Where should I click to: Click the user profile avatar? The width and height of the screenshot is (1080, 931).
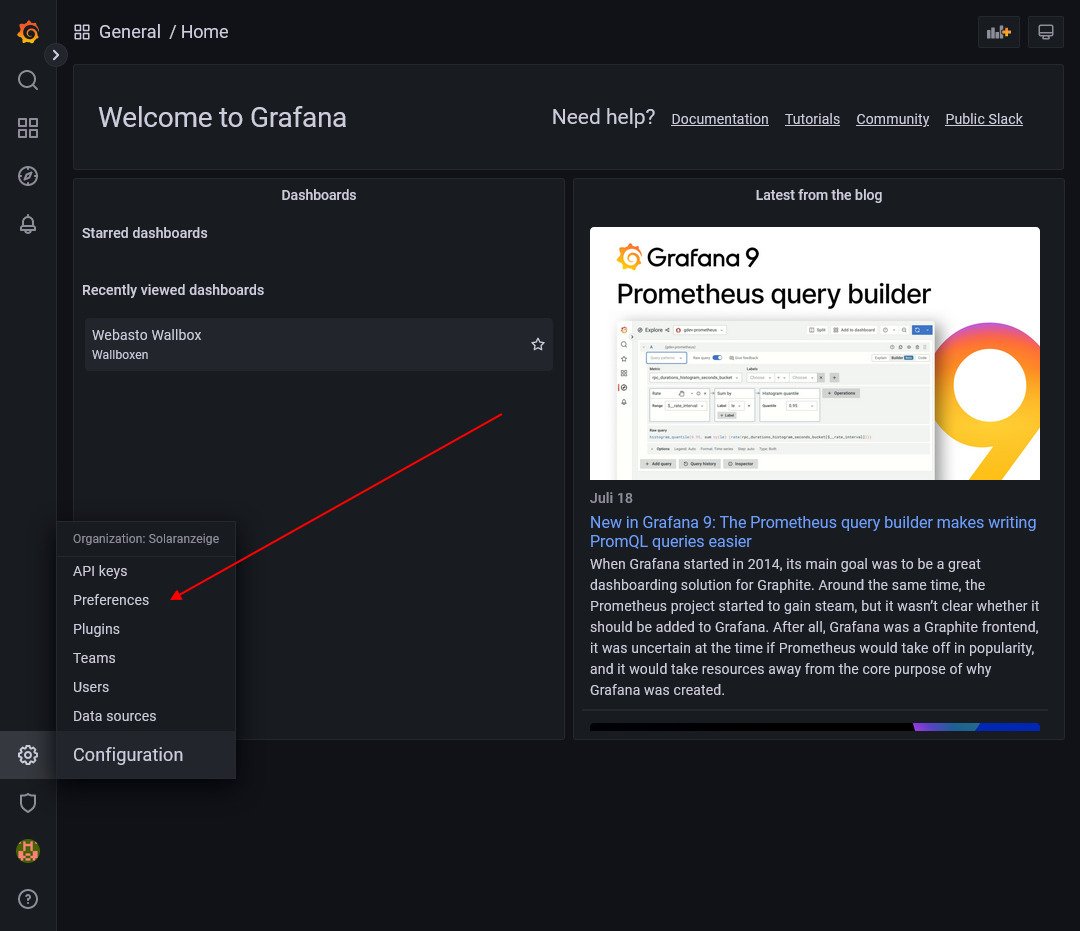coord(28,851)
